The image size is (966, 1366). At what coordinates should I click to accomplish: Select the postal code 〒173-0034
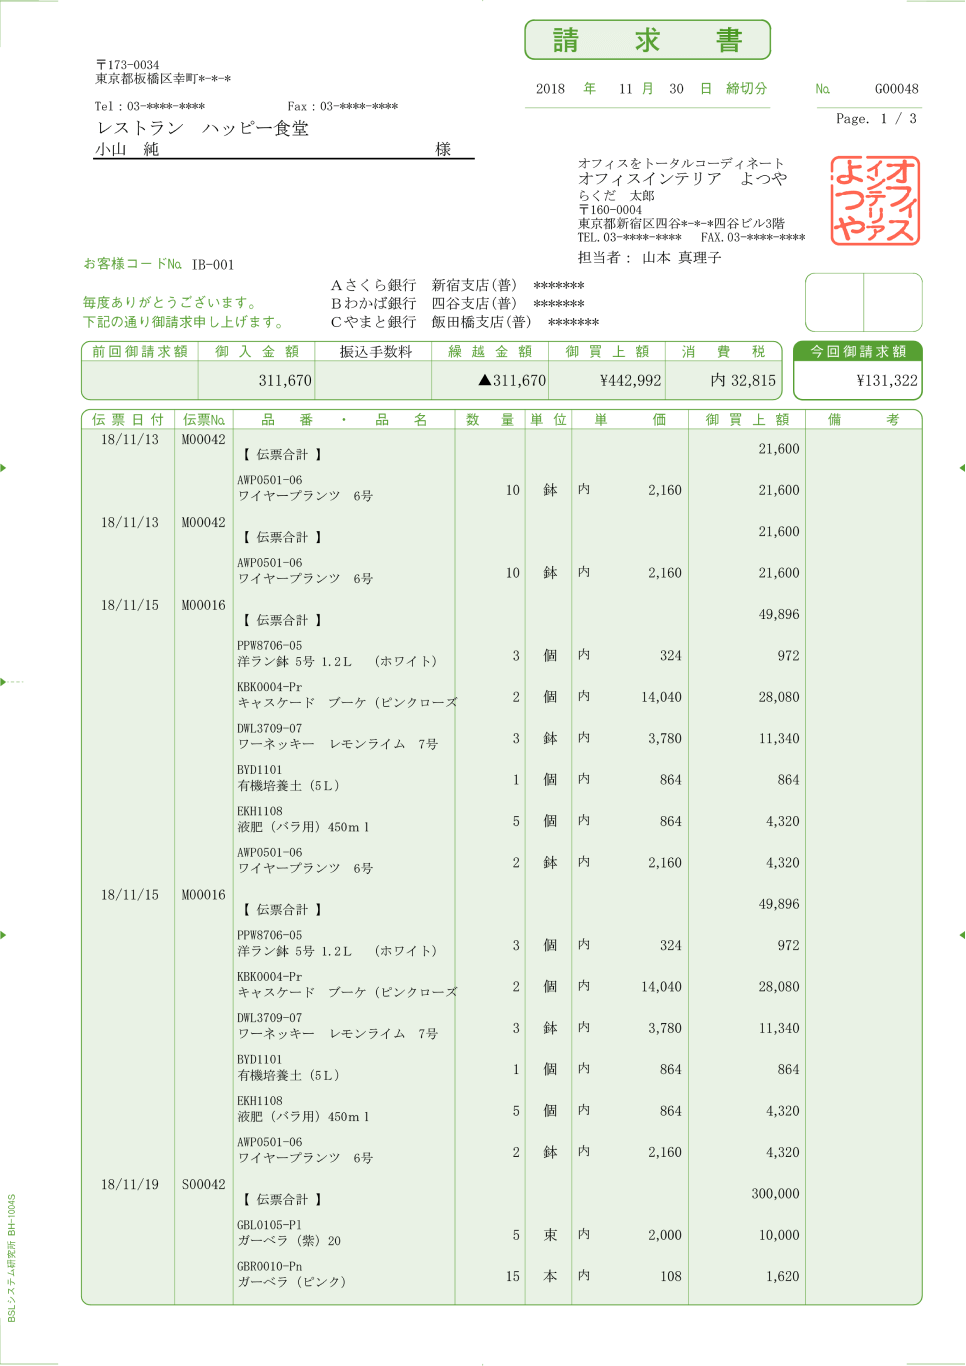pyautogui.click(x=128, y=65)
